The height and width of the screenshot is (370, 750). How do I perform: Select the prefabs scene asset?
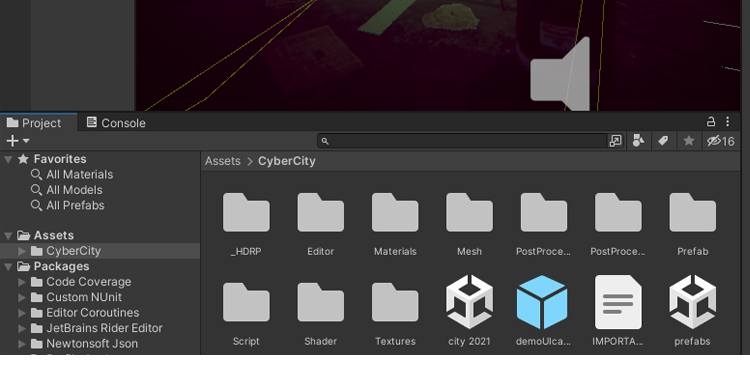click(693, 302)
